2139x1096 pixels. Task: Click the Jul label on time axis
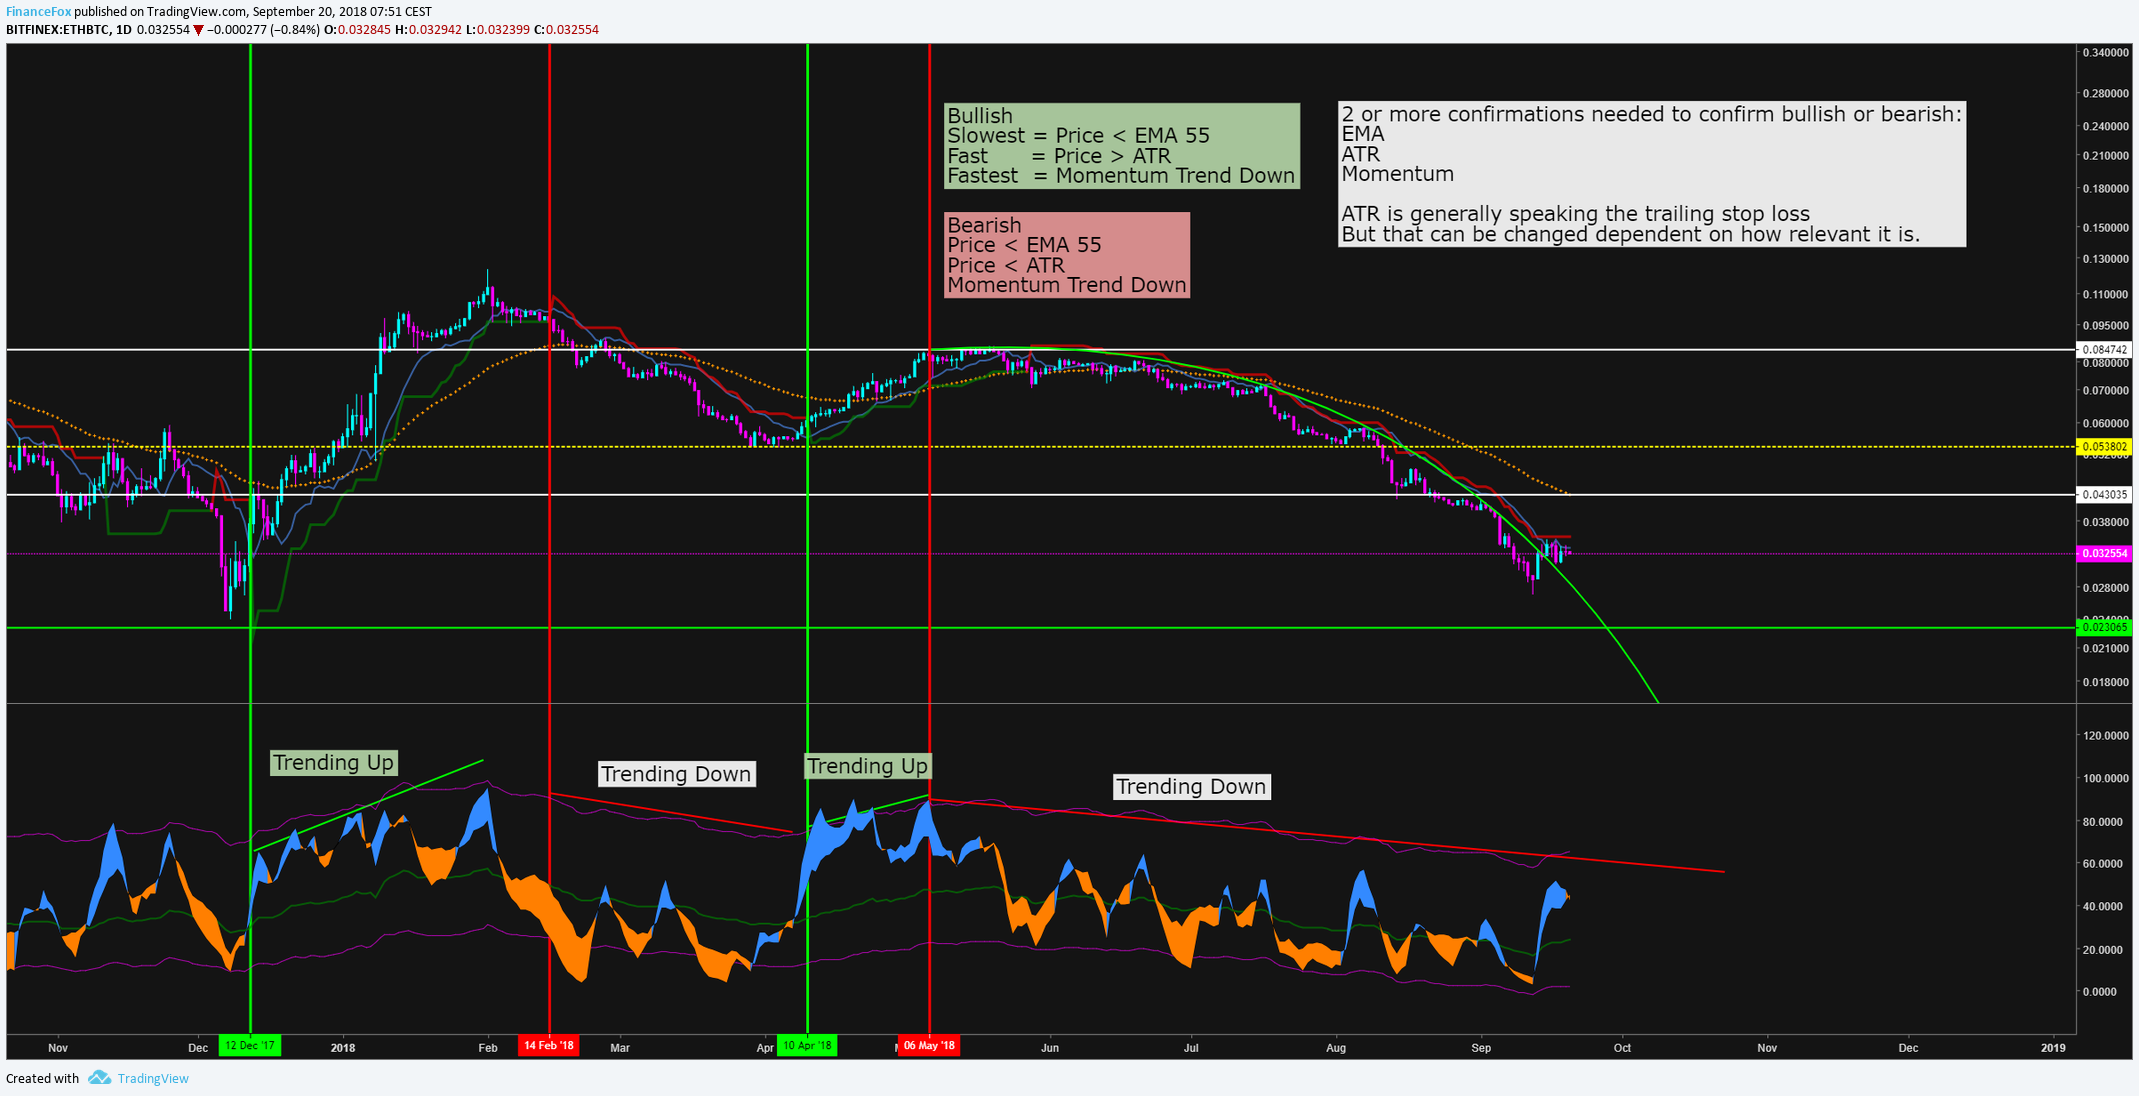click(x=1191, y=1048)
